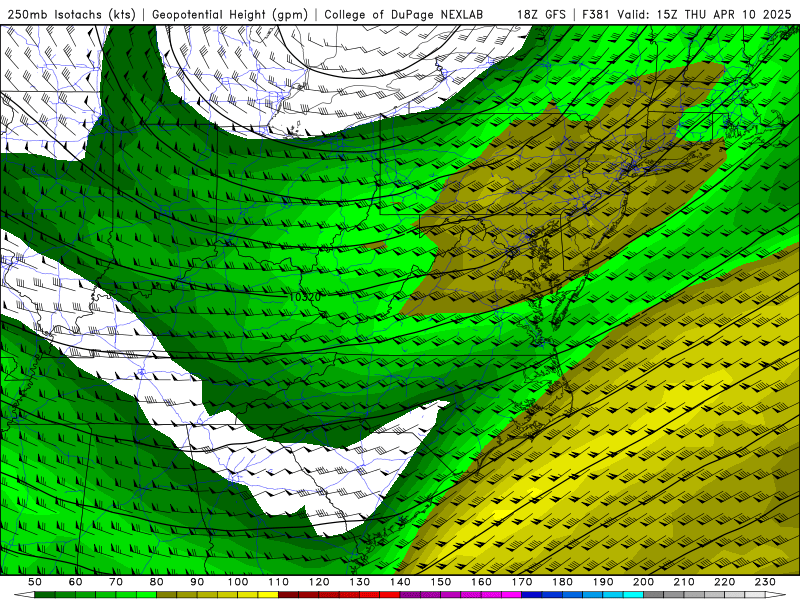The image size is (800, 600).
Task: Click the dark green swatch under 50
Action: [45, 595]
